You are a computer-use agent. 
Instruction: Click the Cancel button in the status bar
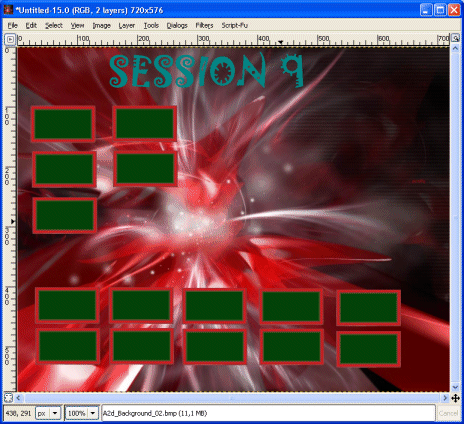[449, 413]
